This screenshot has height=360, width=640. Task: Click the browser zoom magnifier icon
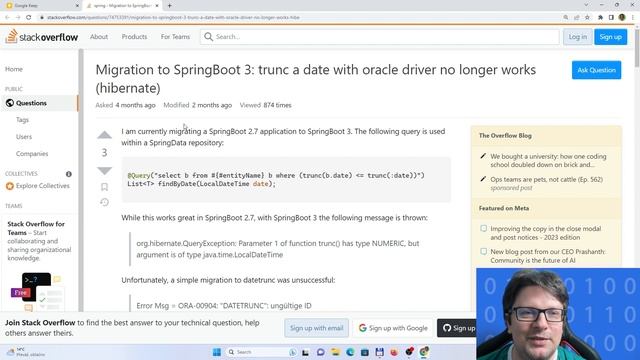(x=566, y=18)
